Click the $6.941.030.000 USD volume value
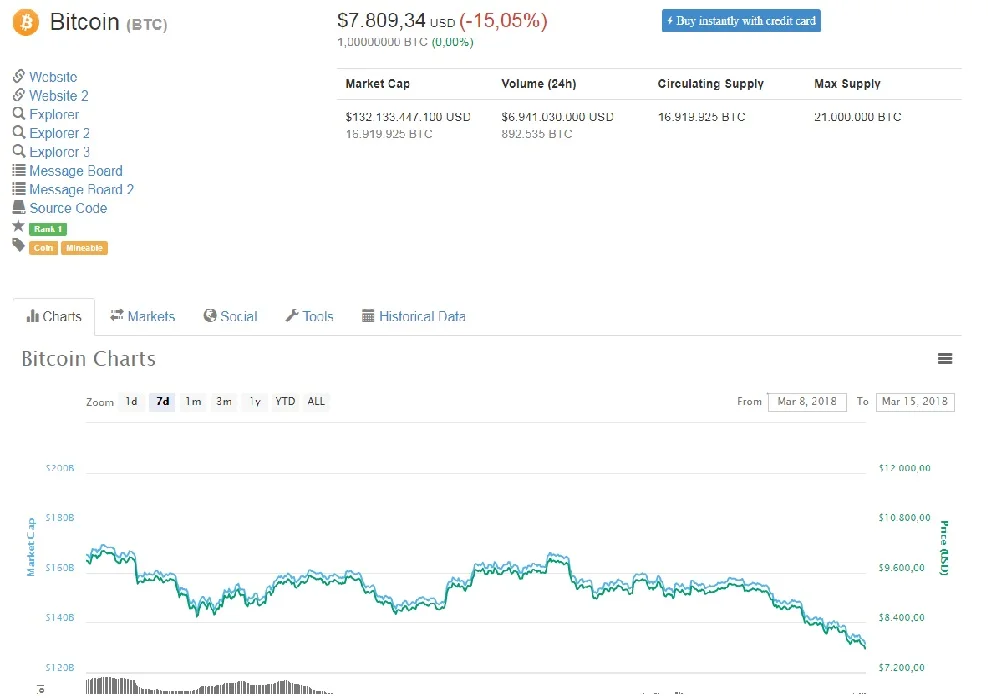Viewport: 998px width, 698px height. click(558, 117)
